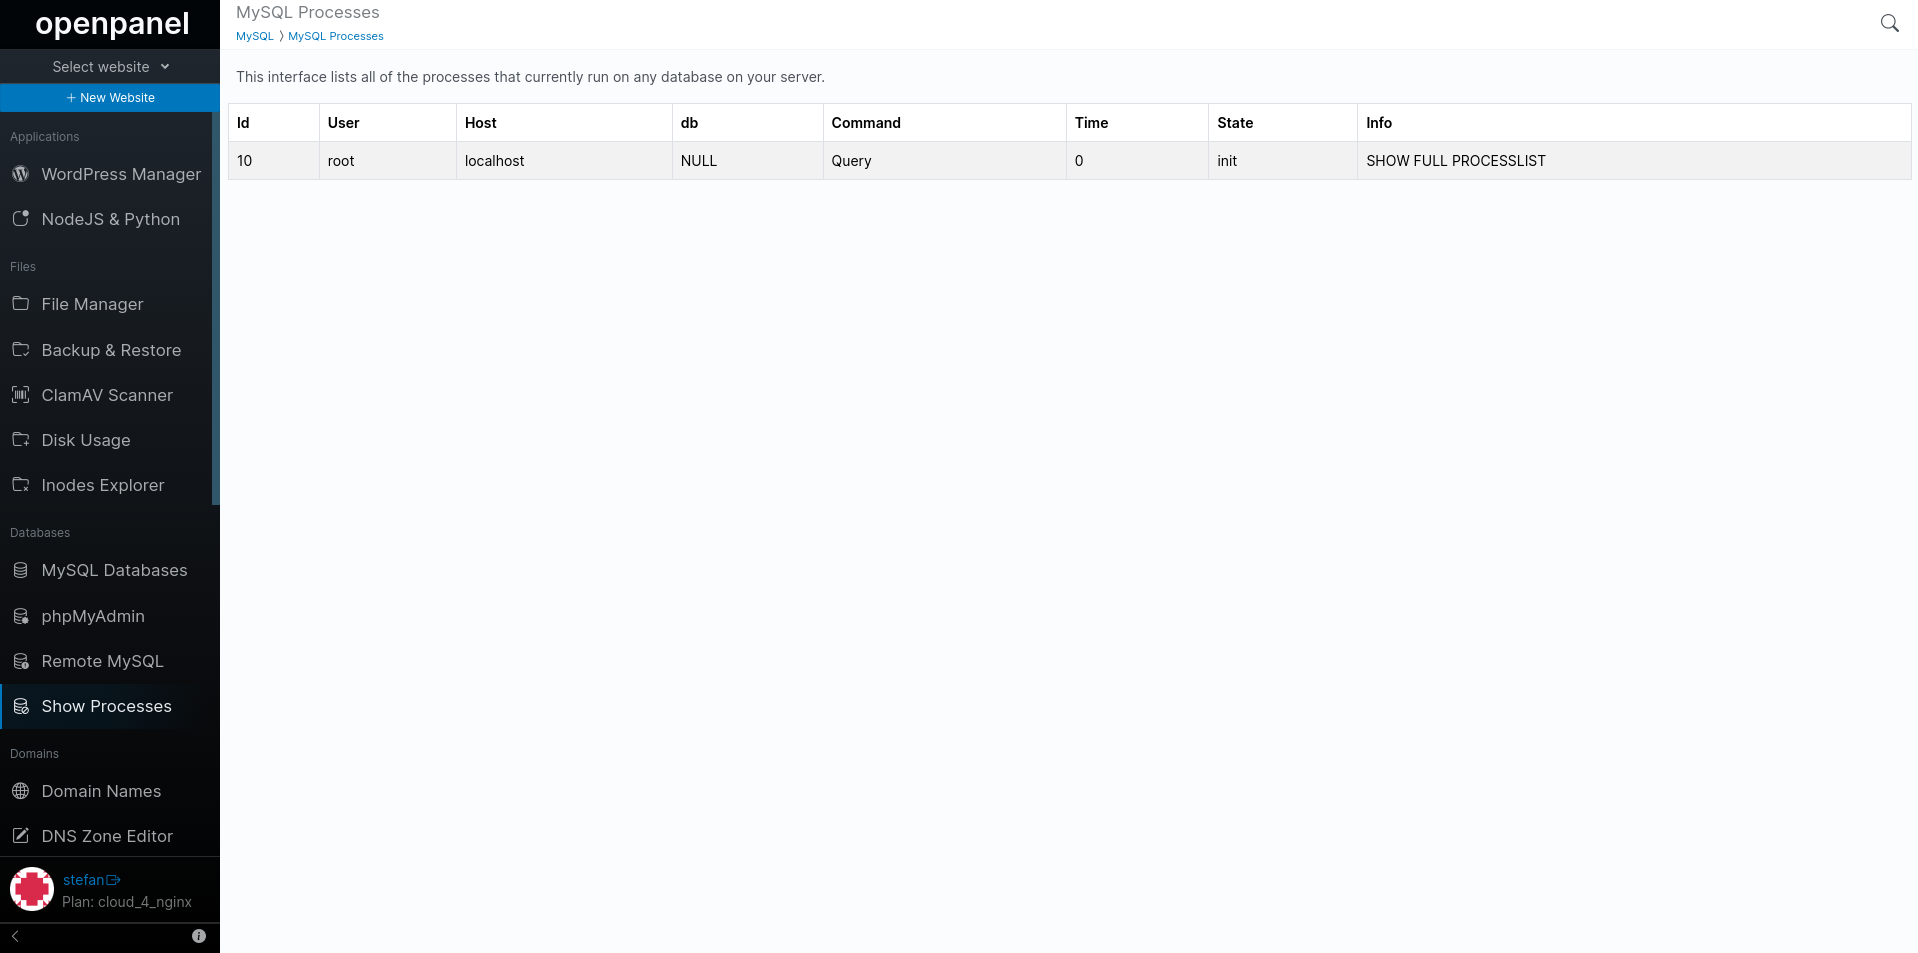Click the stefan username link
Image resolution: width=1918 pixels, height=953 pixels.
tap(83, 880)
